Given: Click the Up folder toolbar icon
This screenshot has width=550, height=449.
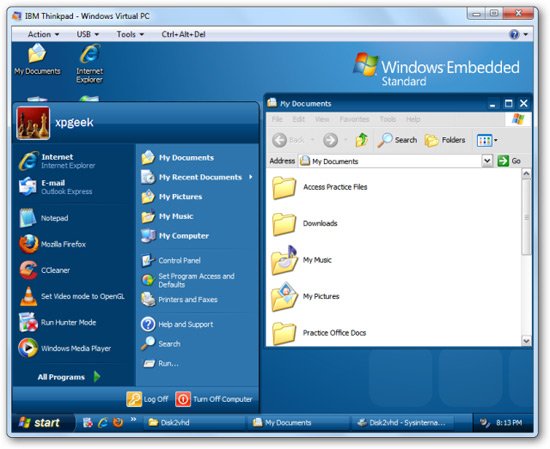Looking at the screenshot, I should tap(362, 140).
